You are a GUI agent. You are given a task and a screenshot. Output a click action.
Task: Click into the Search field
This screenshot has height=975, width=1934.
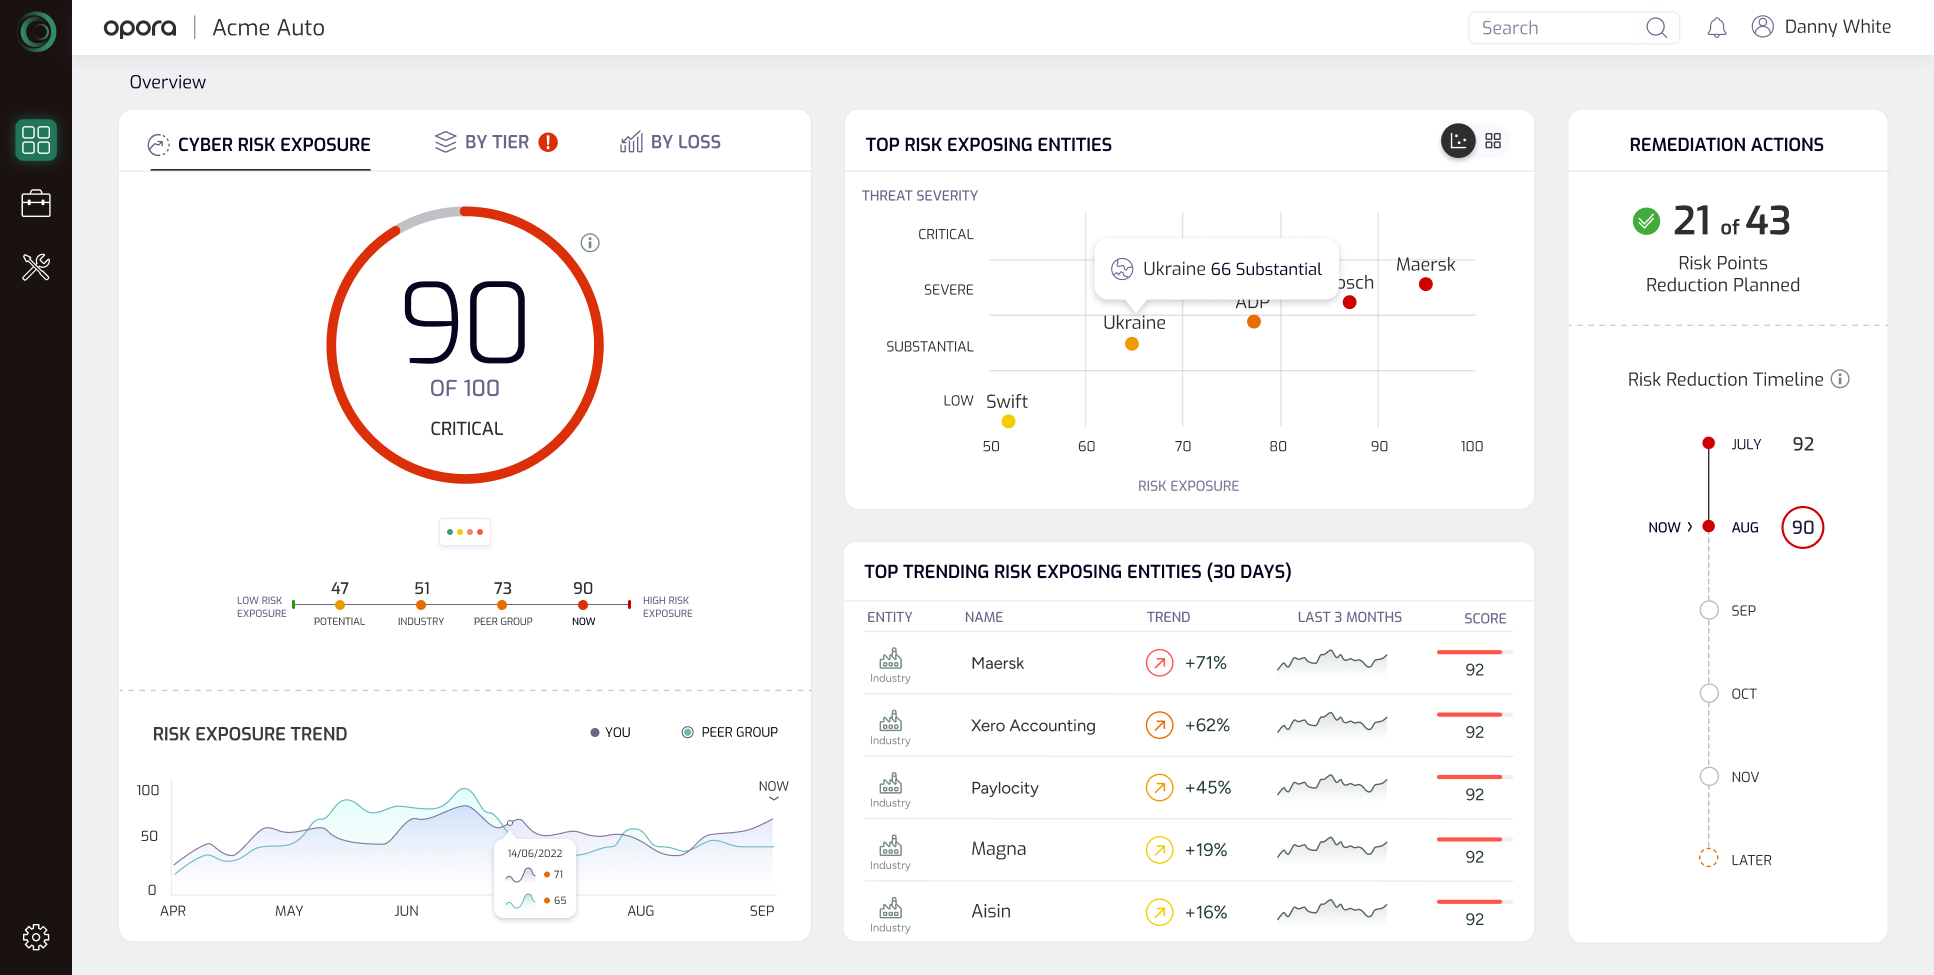(x=1558, y=28)
